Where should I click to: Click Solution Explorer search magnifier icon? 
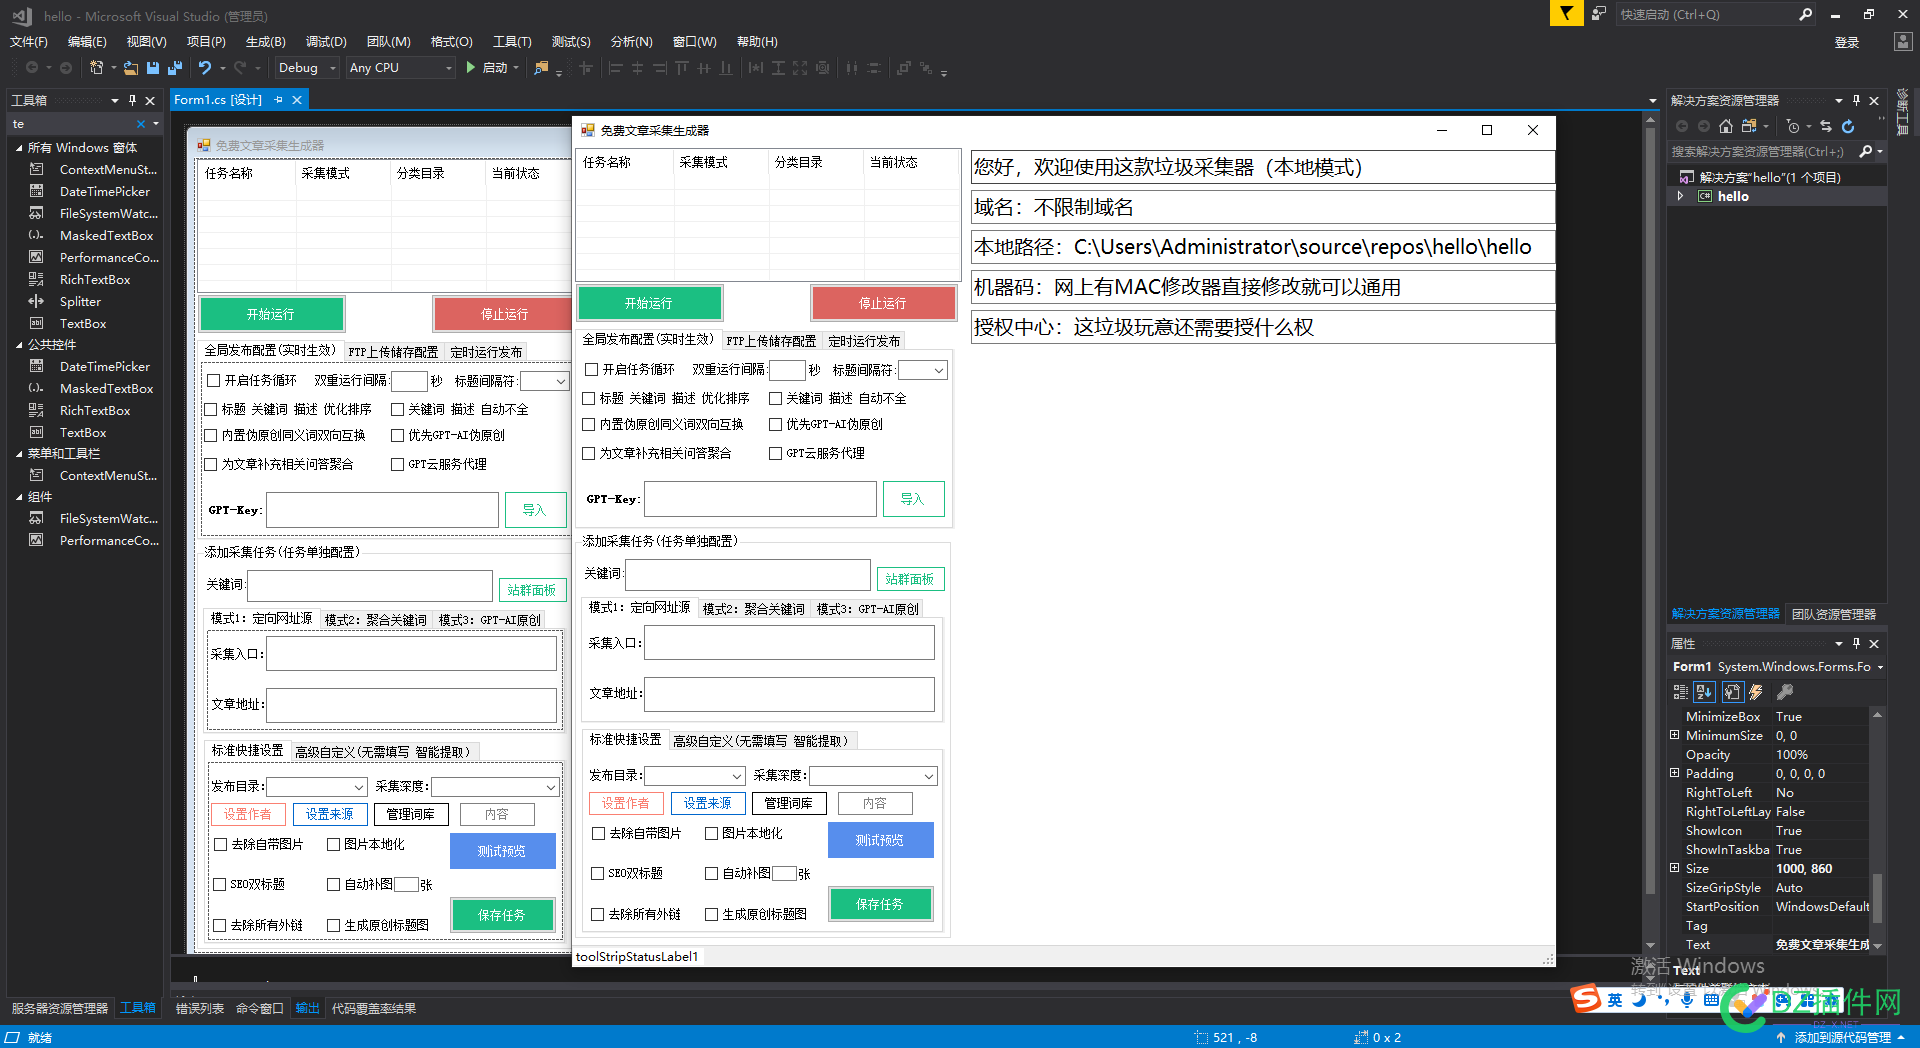tap(1865, 152)
